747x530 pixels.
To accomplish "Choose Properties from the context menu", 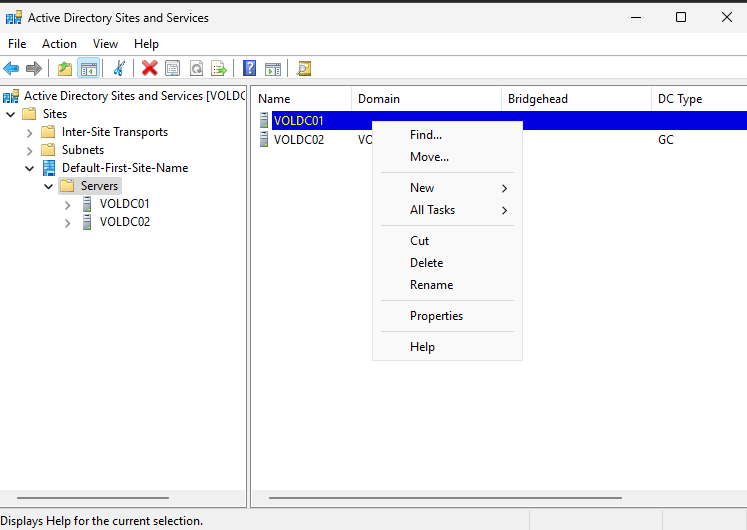I will 436,316.
